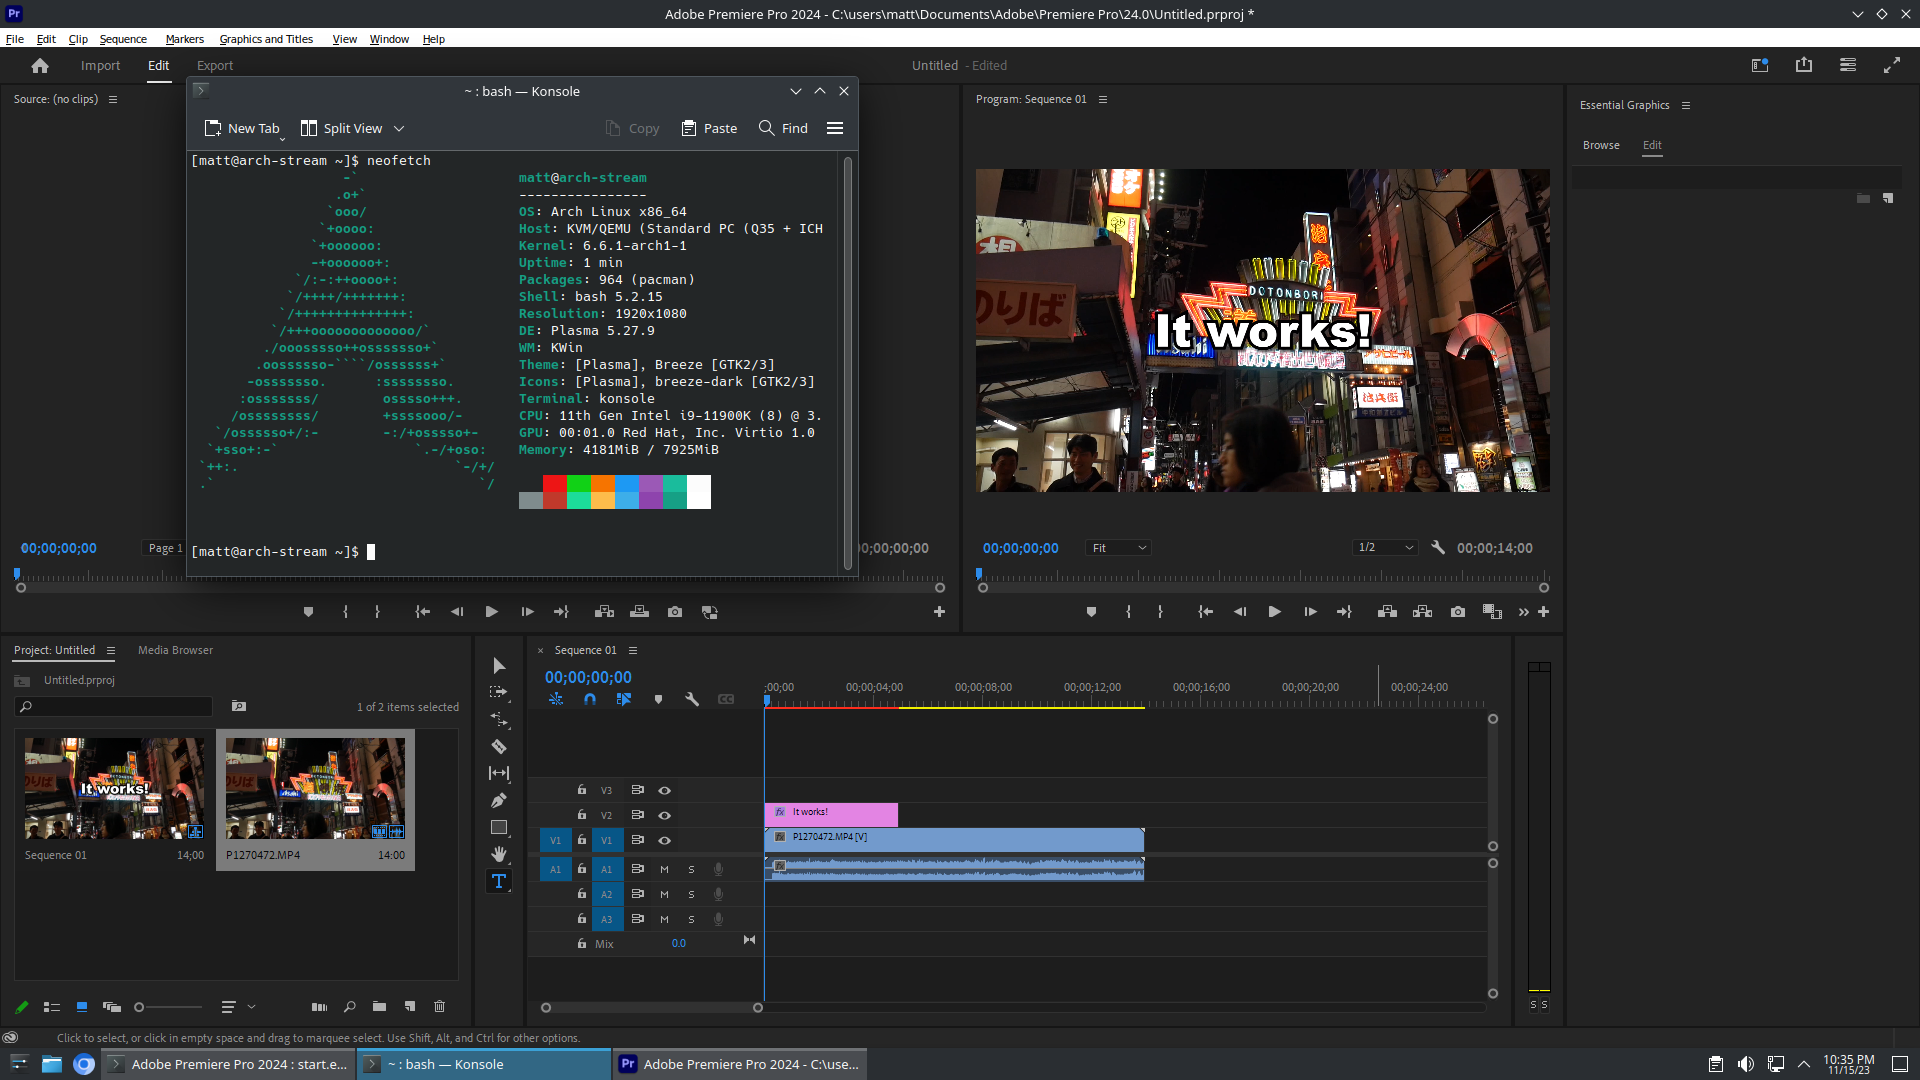This screenshot has width=1920, height=1080.
Task: Click New Tab in Konsole
Action: point(243,129)
